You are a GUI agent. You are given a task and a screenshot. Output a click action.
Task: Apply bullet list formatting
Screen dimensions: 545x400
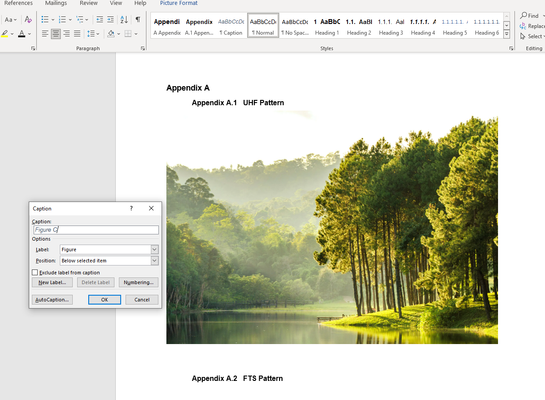coord(45,19)
